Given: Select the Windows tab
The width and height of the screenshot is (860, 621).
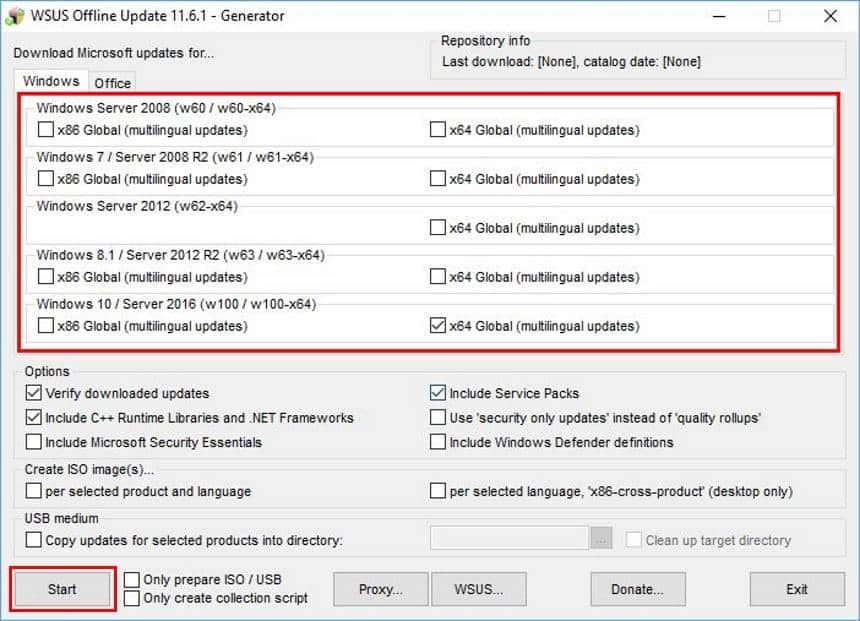Looking at the screenshot, I should [x=51, y=81].
